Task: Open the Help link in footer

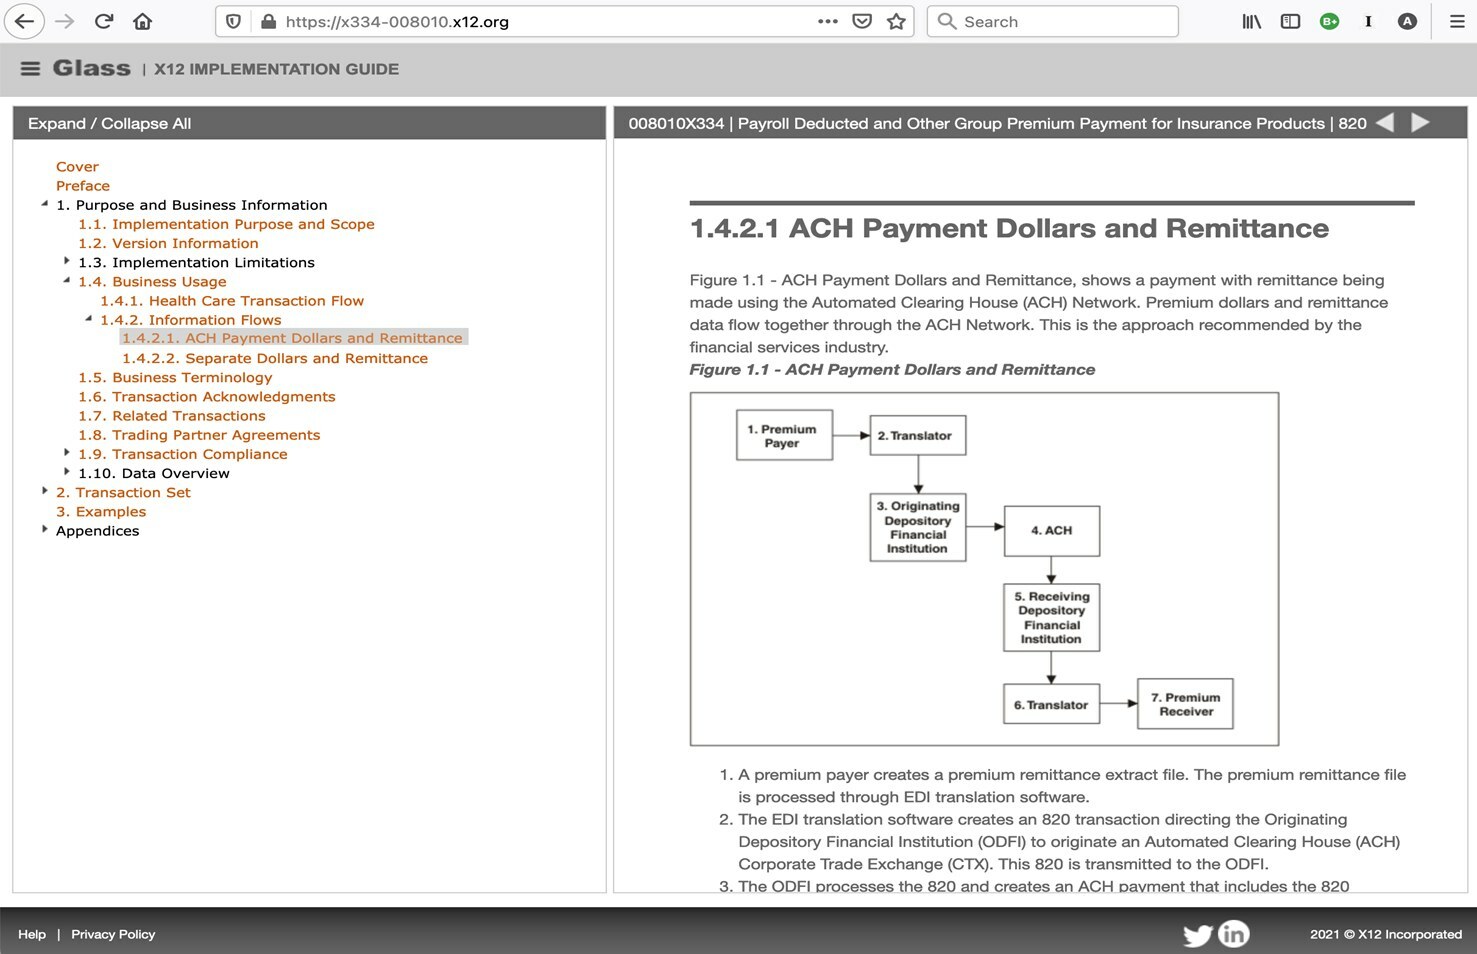Action: point(32,934)
